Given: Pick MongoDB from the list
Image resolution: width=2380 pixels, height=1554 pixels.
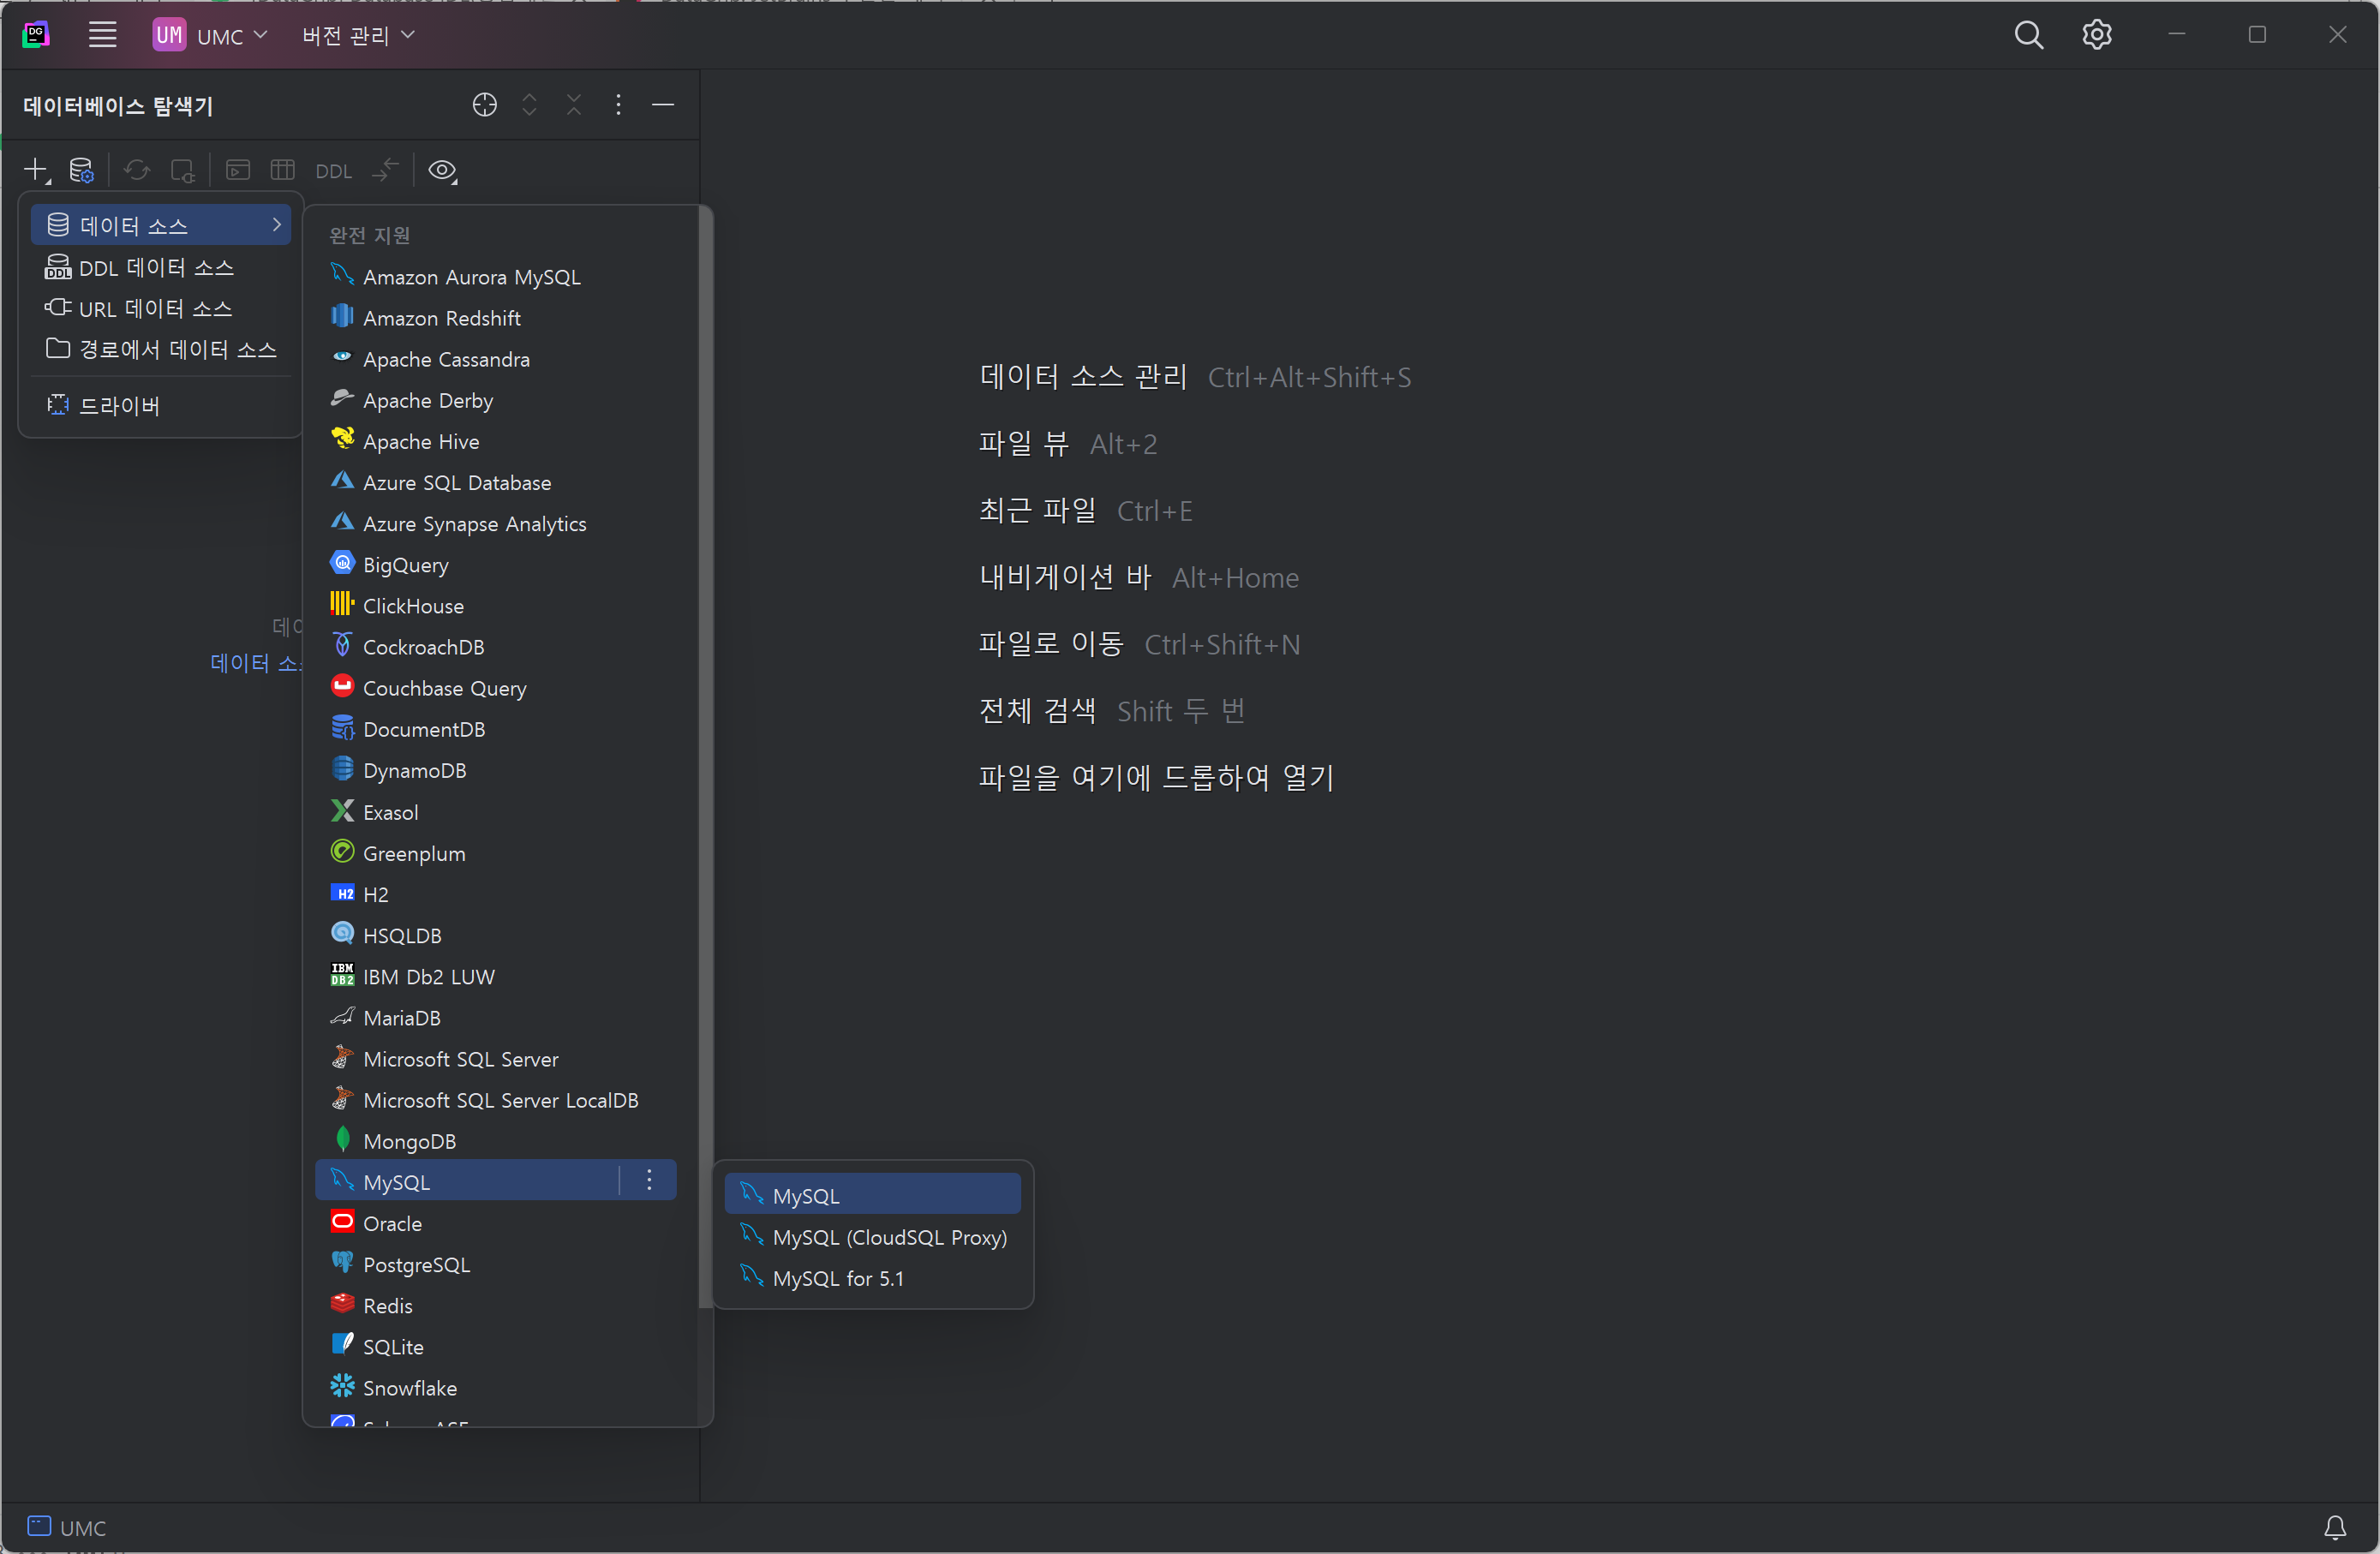Looking at the screenshot, I should point(496,1140).
